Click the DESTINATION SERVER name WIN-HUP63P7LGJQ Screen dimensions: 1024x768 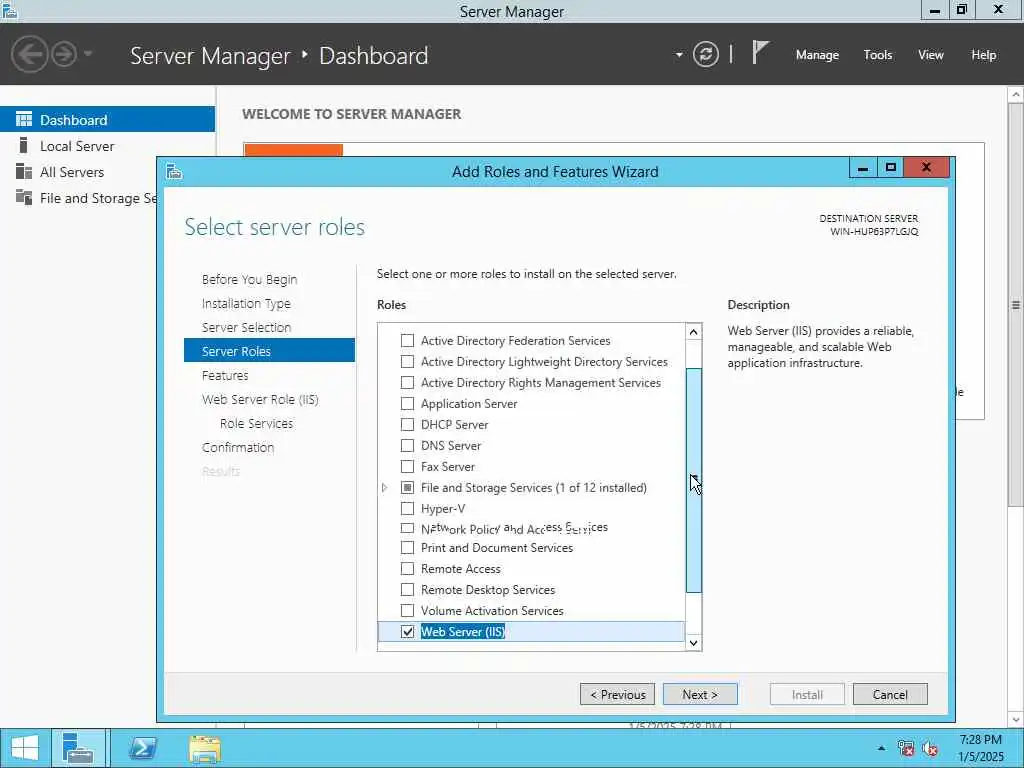[874, 232]
